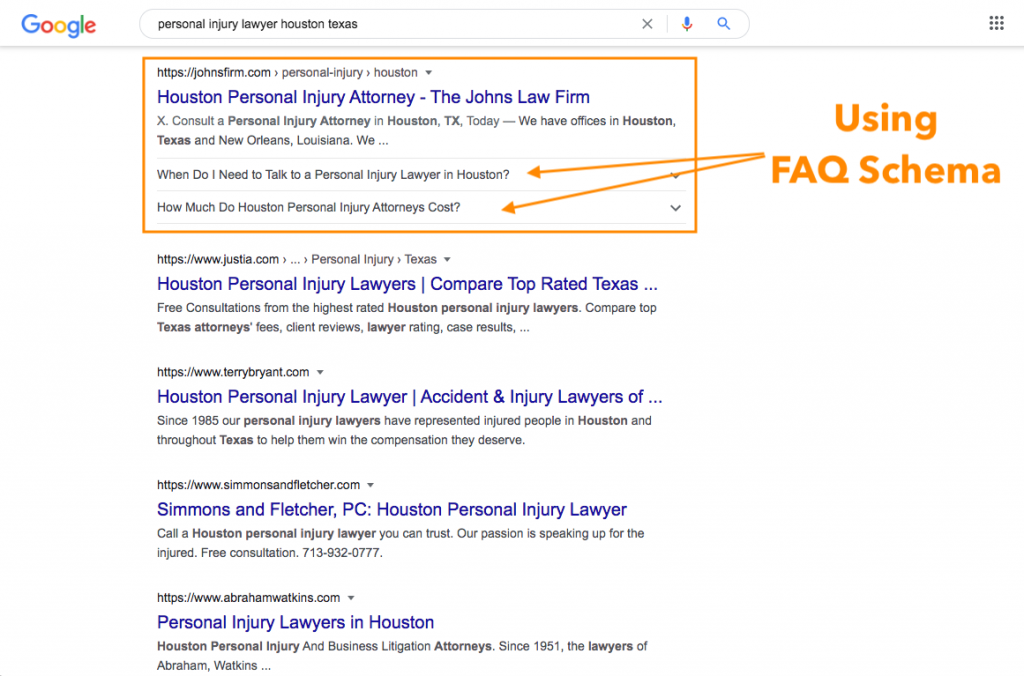Start voice search with microphone icon

[x=686, y=24]
